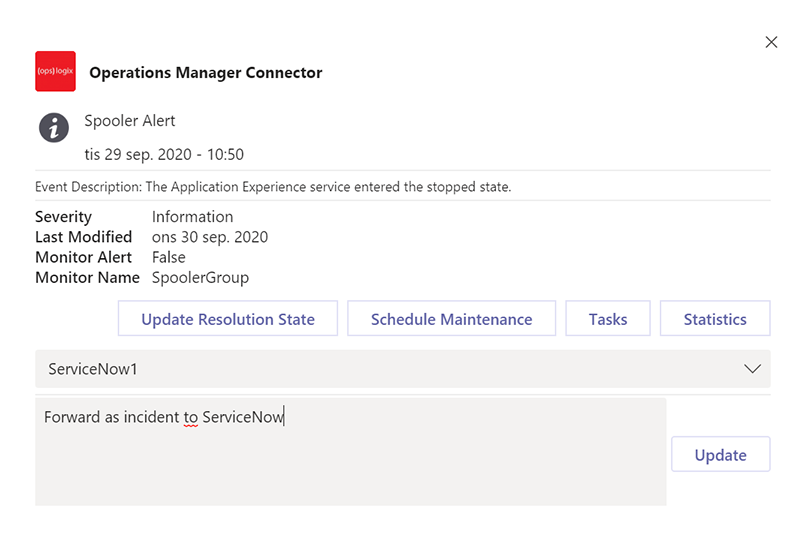This screenshot has height=538, width=800.
Task: Click the Last Modified label
Action: coord(83,237)
